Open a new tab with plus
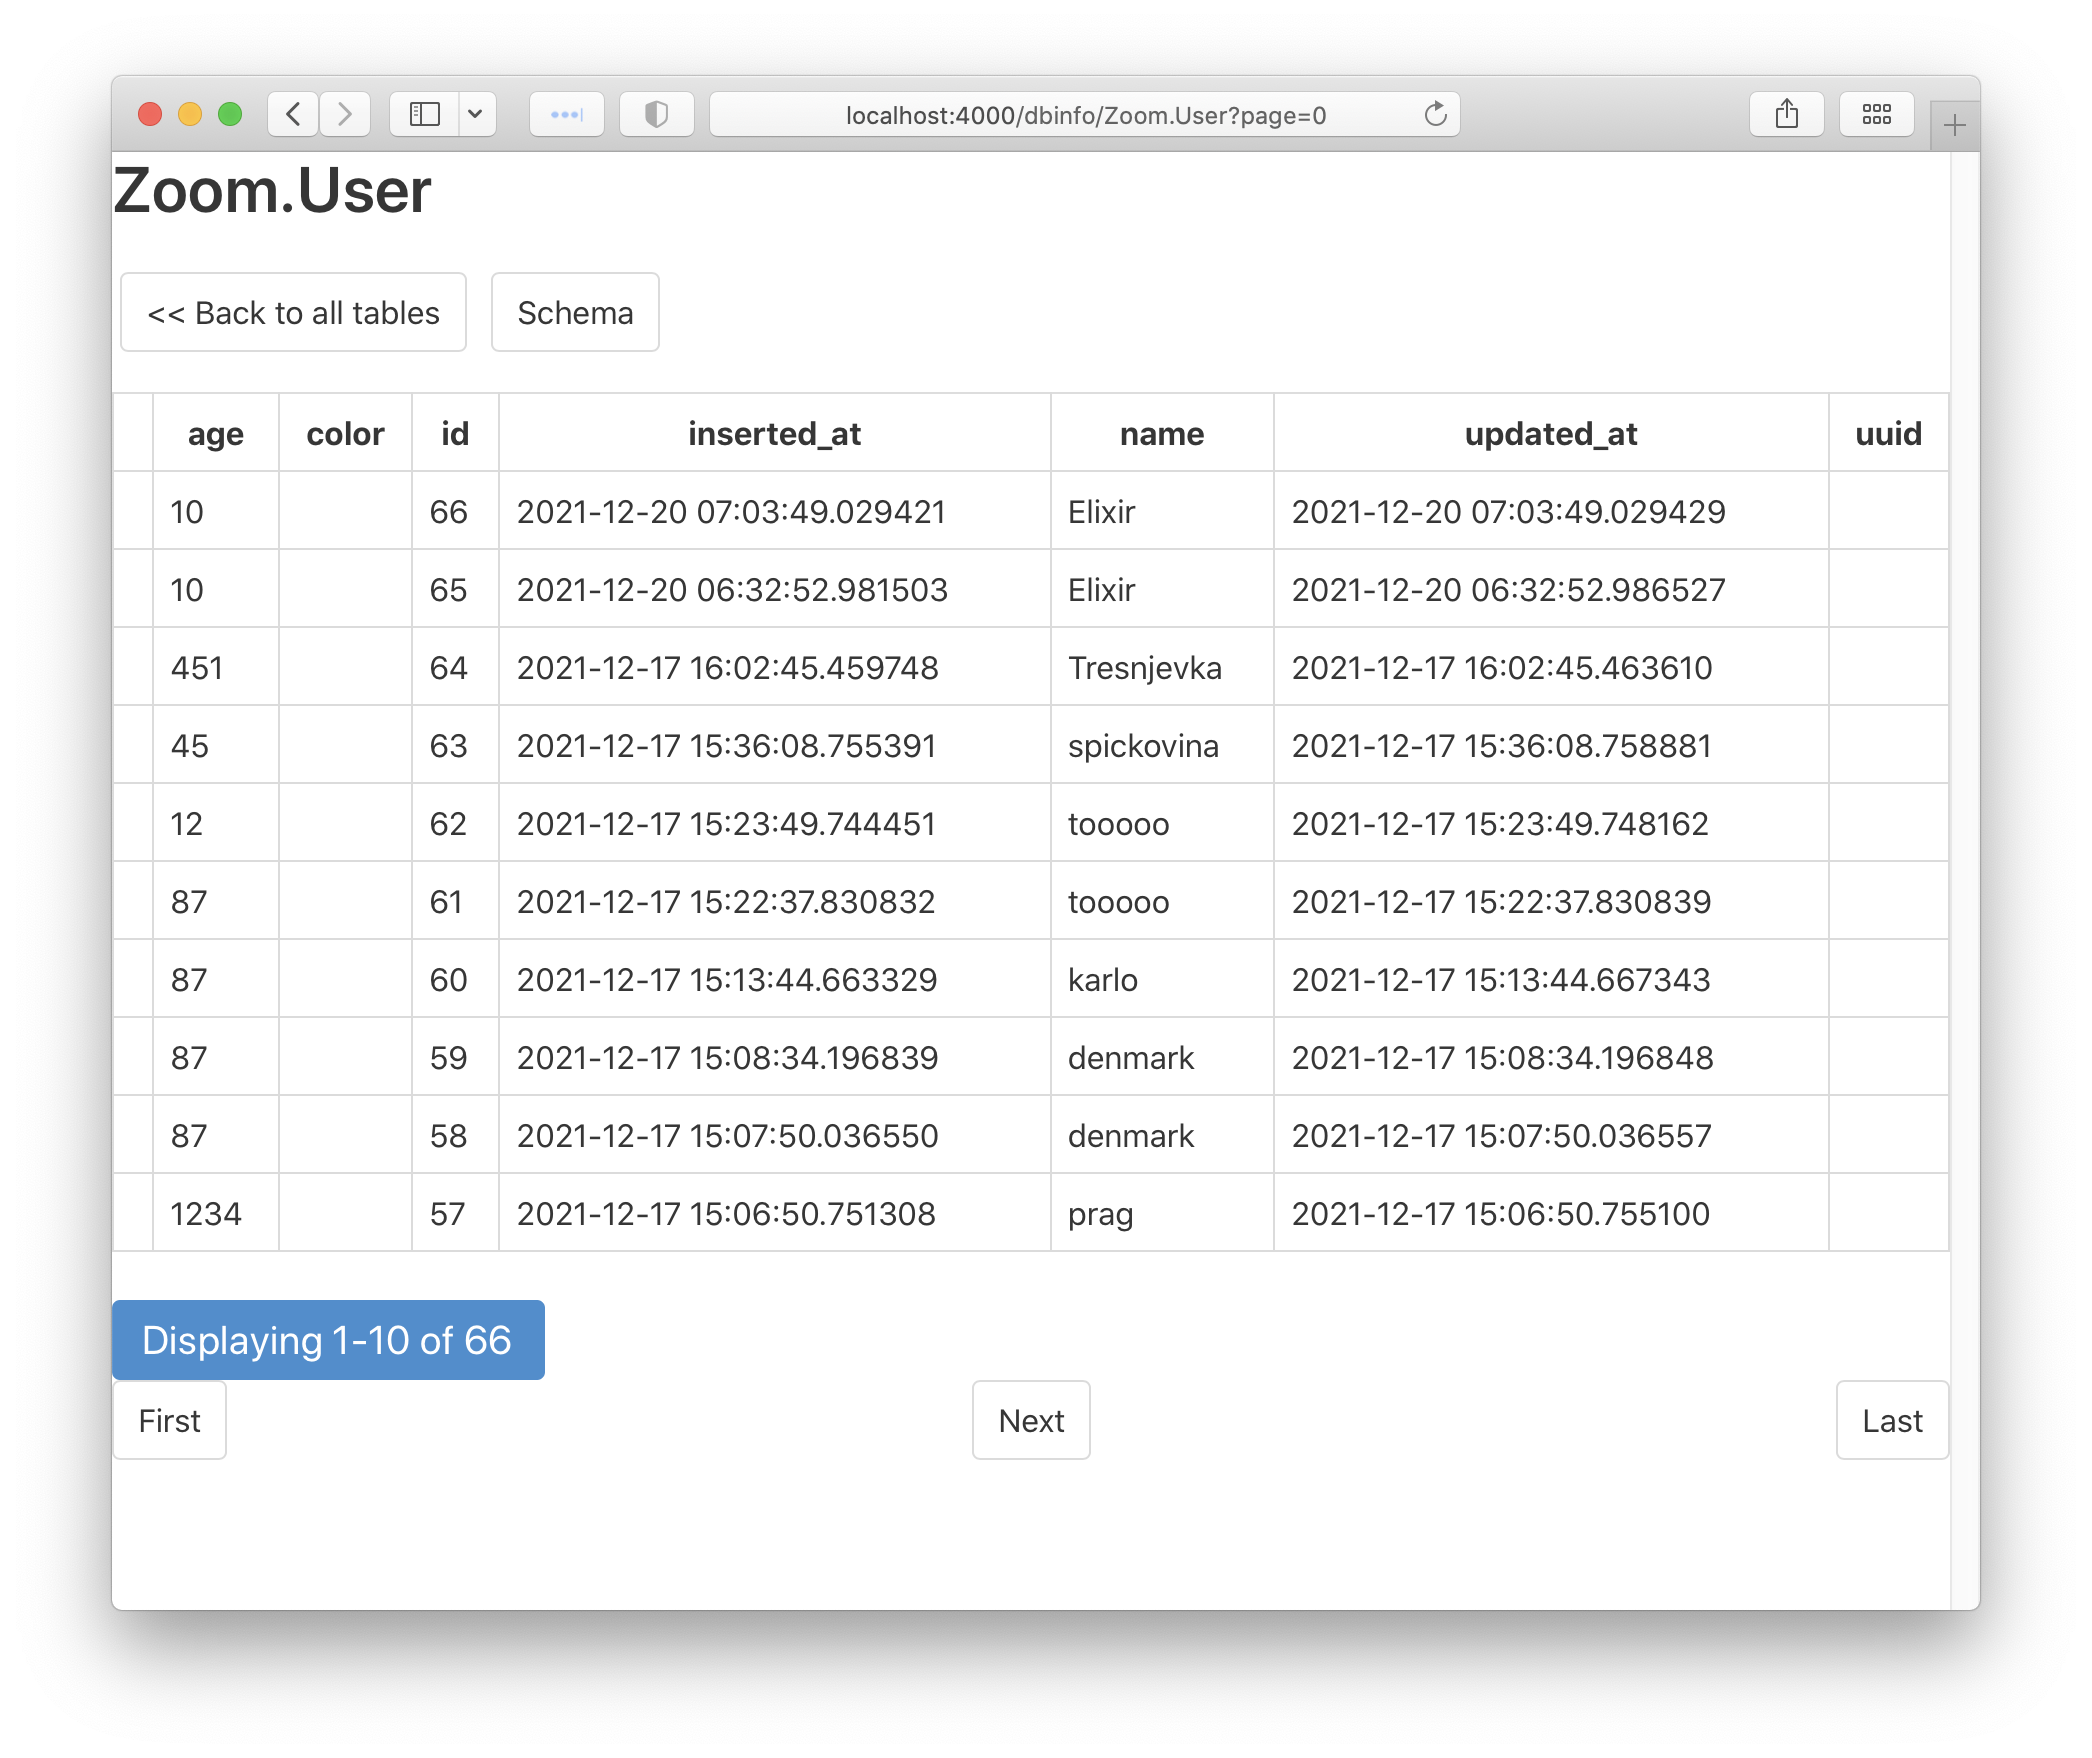This screenshot has height=1758, width=2092. 1954,126
